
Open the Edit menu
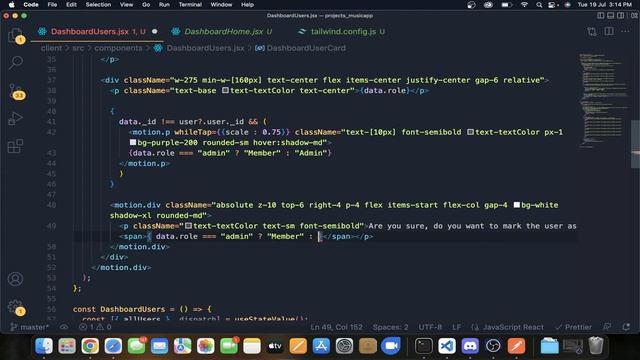click(71, 4)
